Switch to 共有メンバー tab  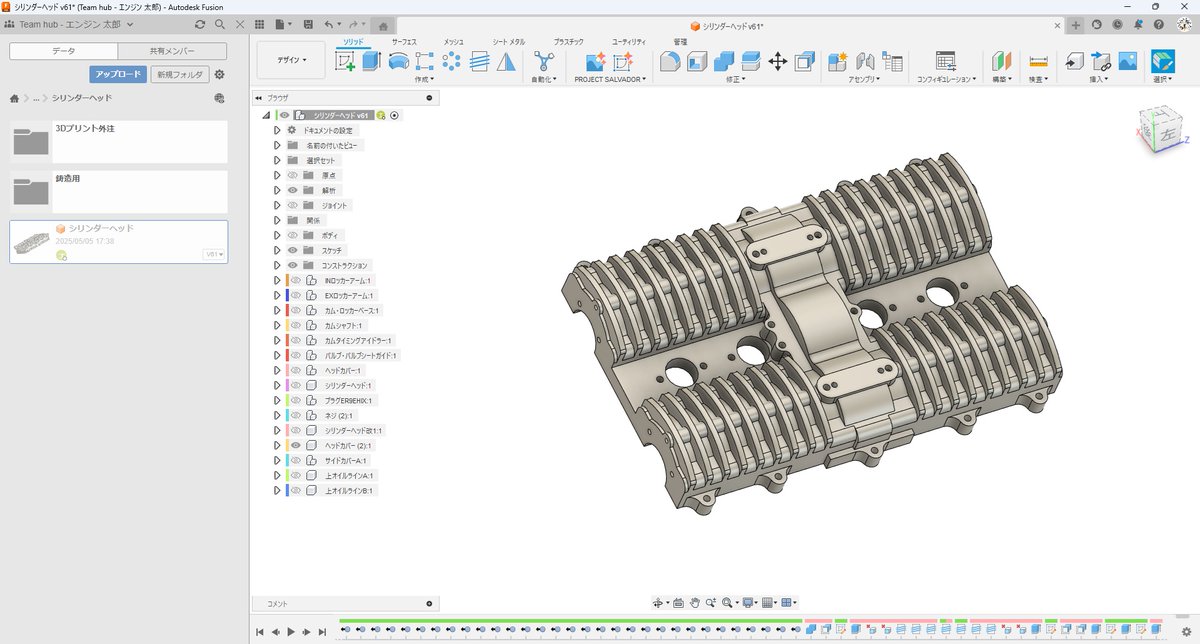(172, 50)
